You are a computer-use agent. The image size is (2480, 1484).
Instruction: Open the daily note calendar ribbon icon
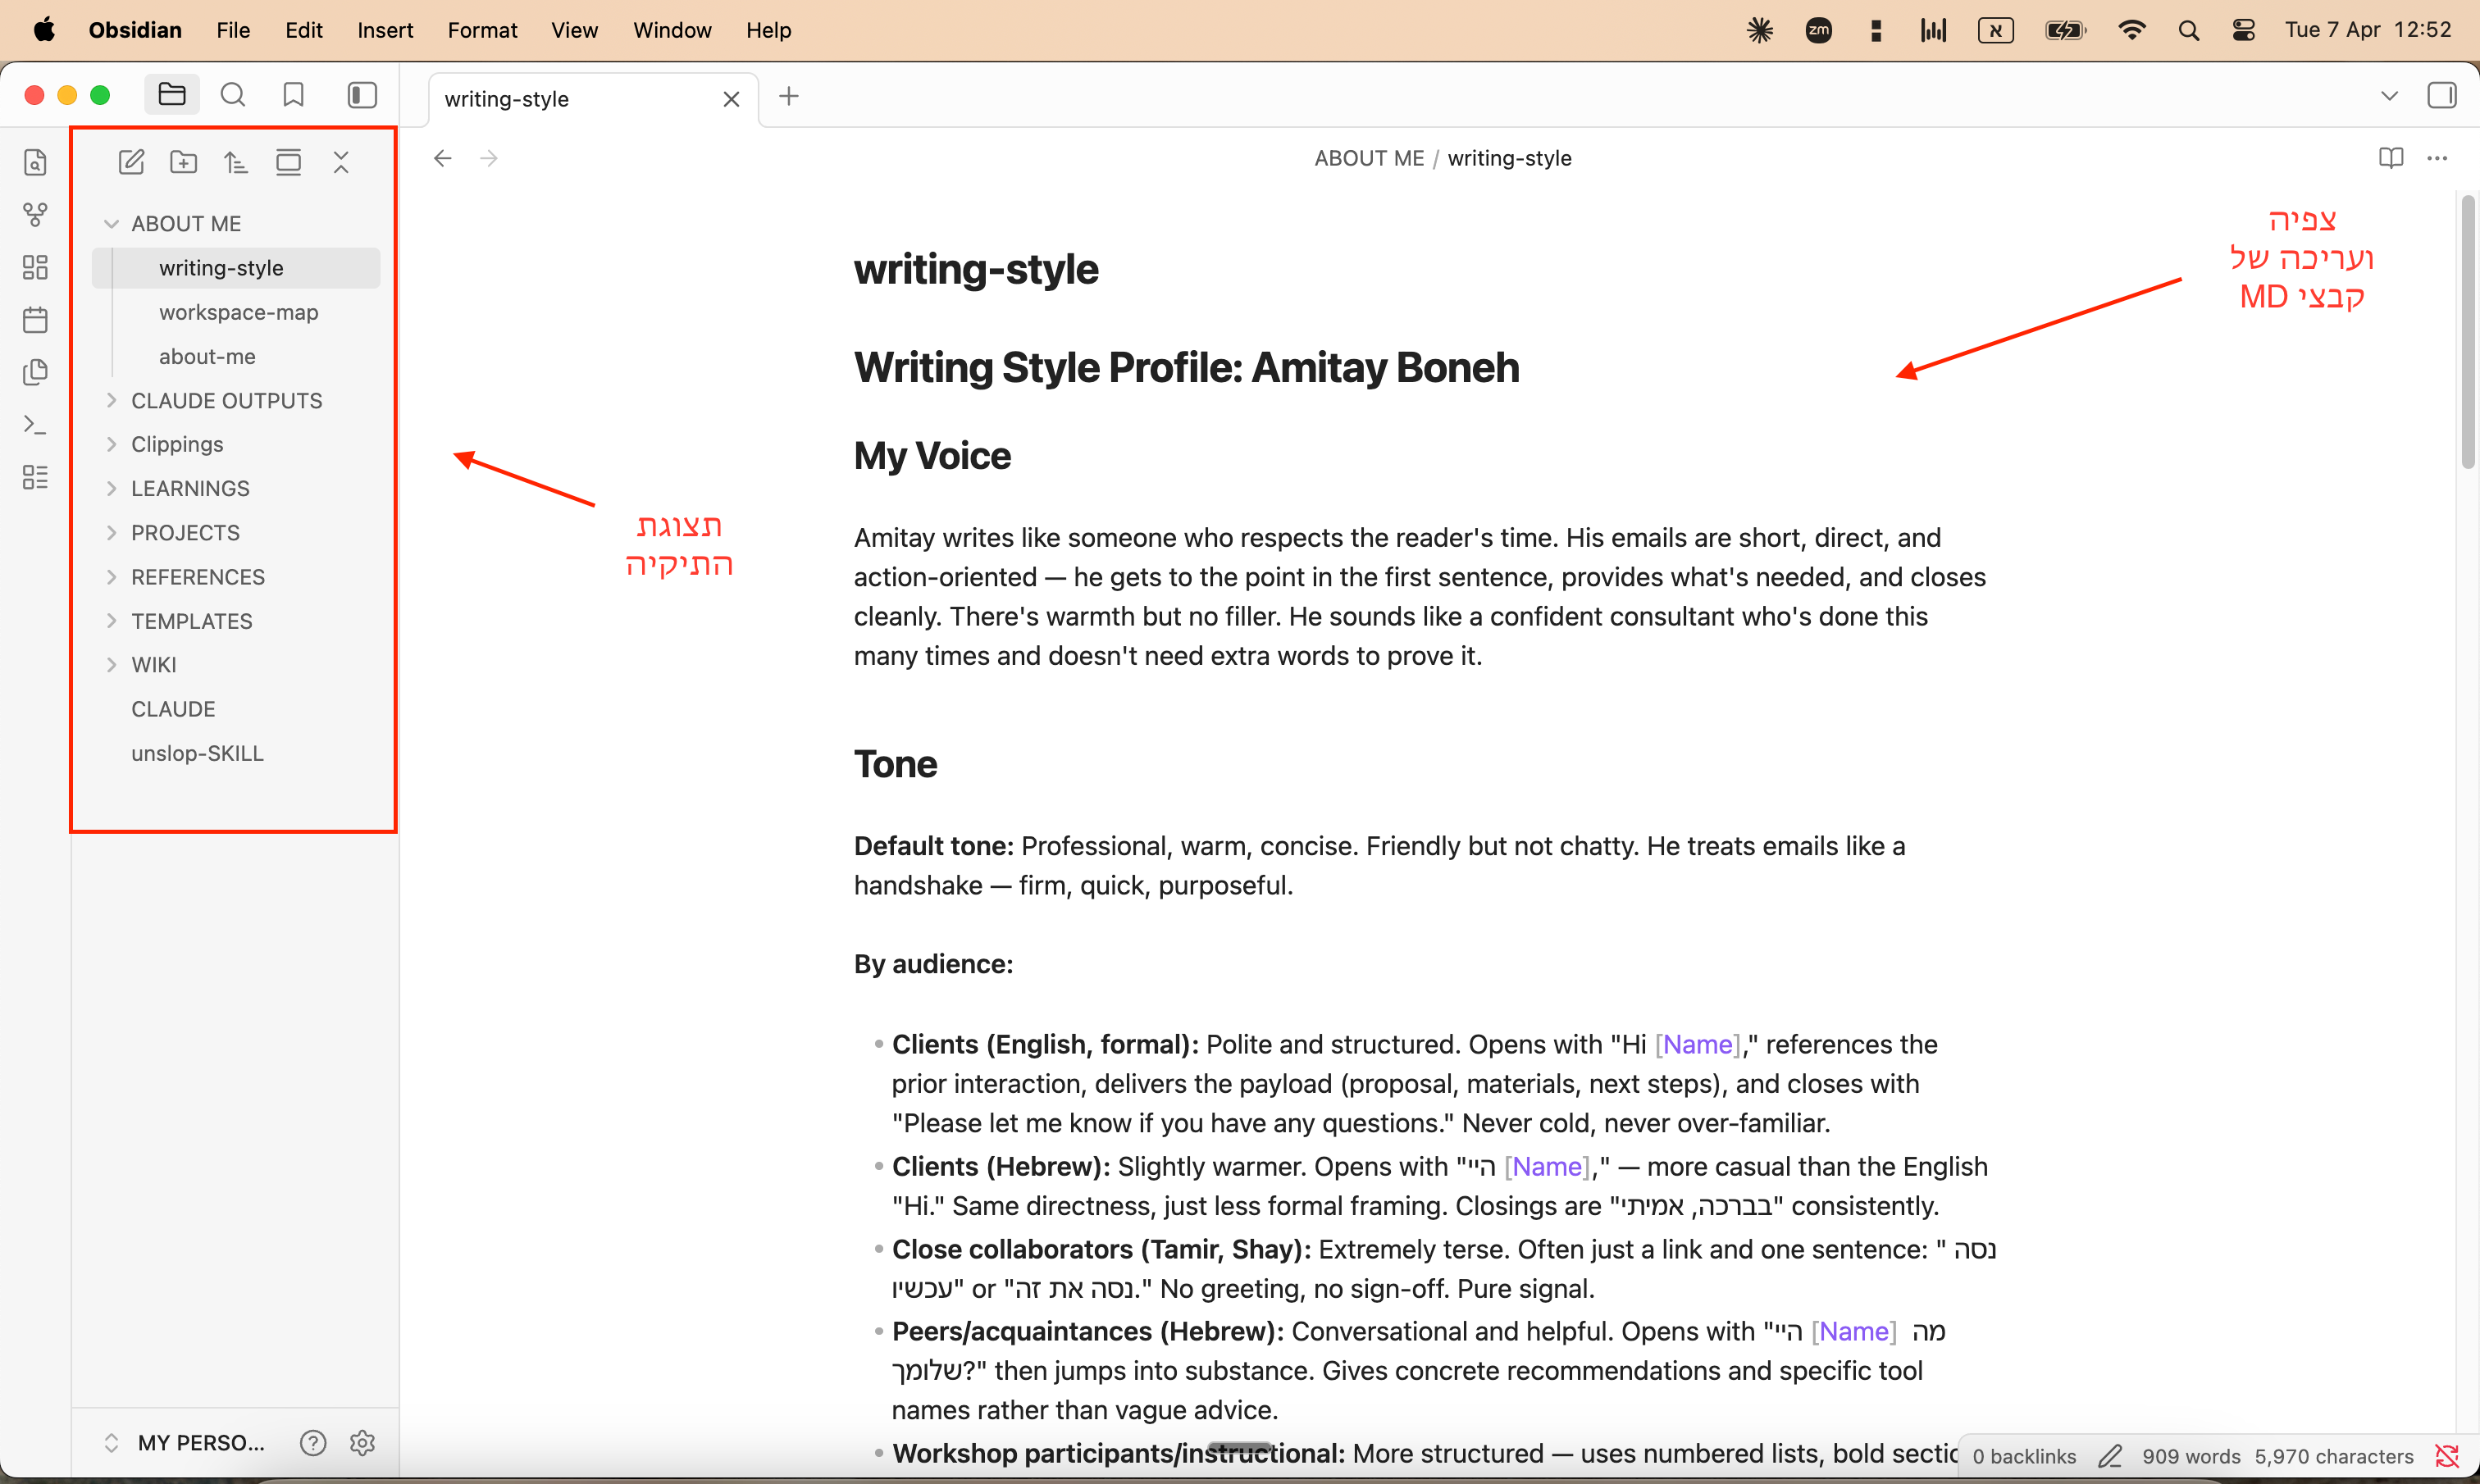(x=35, y=320)
